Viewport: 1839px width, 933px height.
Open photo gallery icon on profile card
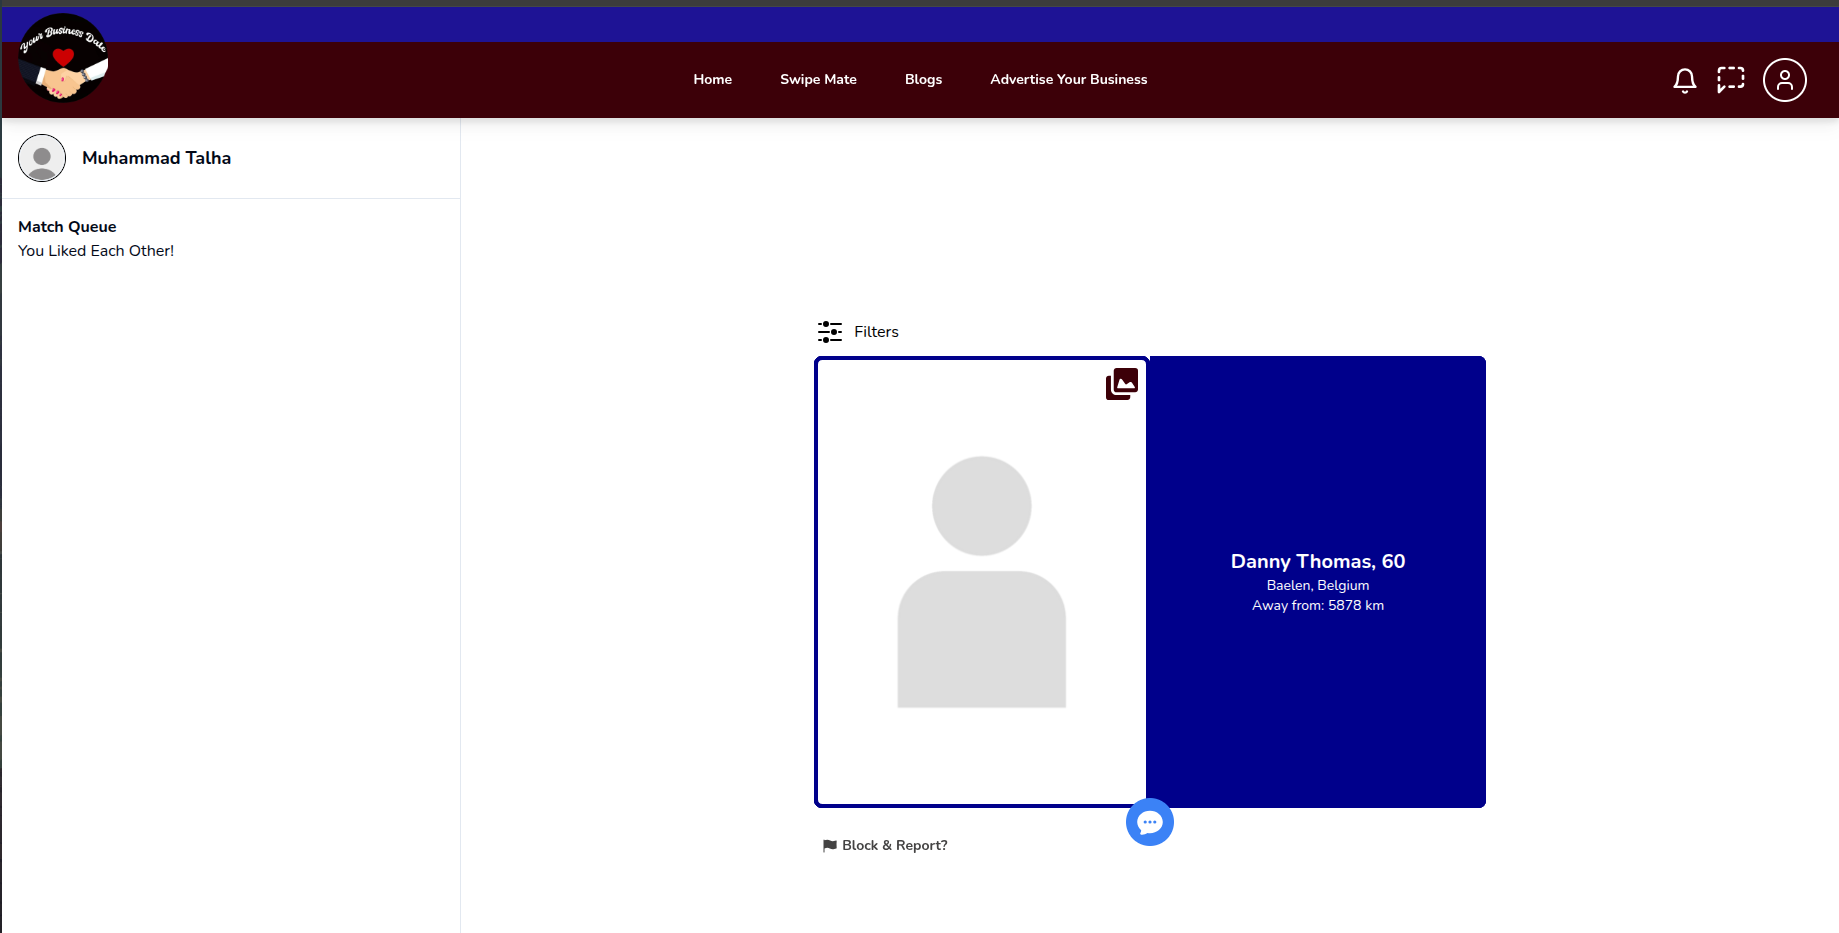coord(1121,384)
